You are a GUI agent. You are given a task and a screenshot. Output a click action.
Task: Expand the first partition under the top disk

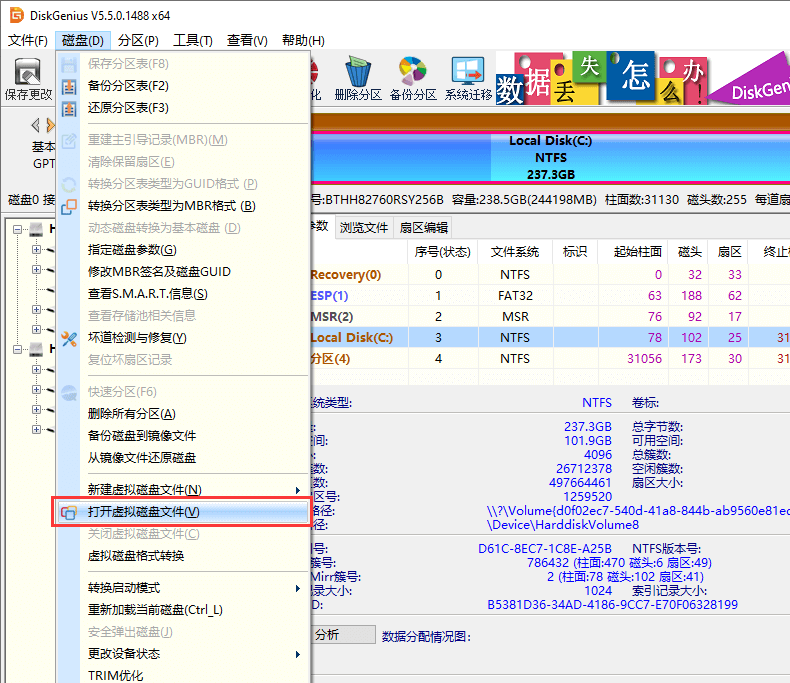coord(36,249)
